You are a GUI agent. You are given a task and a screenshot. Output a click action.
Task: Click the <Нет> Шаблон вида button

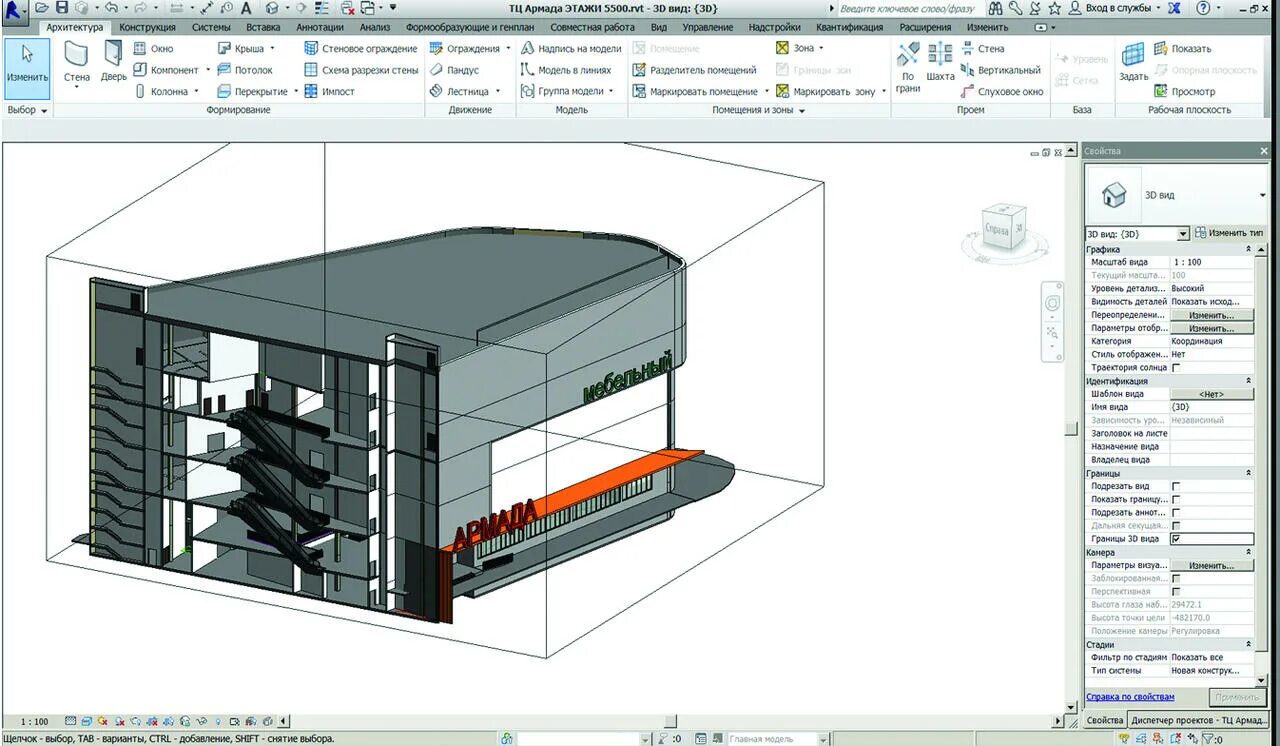pyautogui.click(x=1212, y=394)
